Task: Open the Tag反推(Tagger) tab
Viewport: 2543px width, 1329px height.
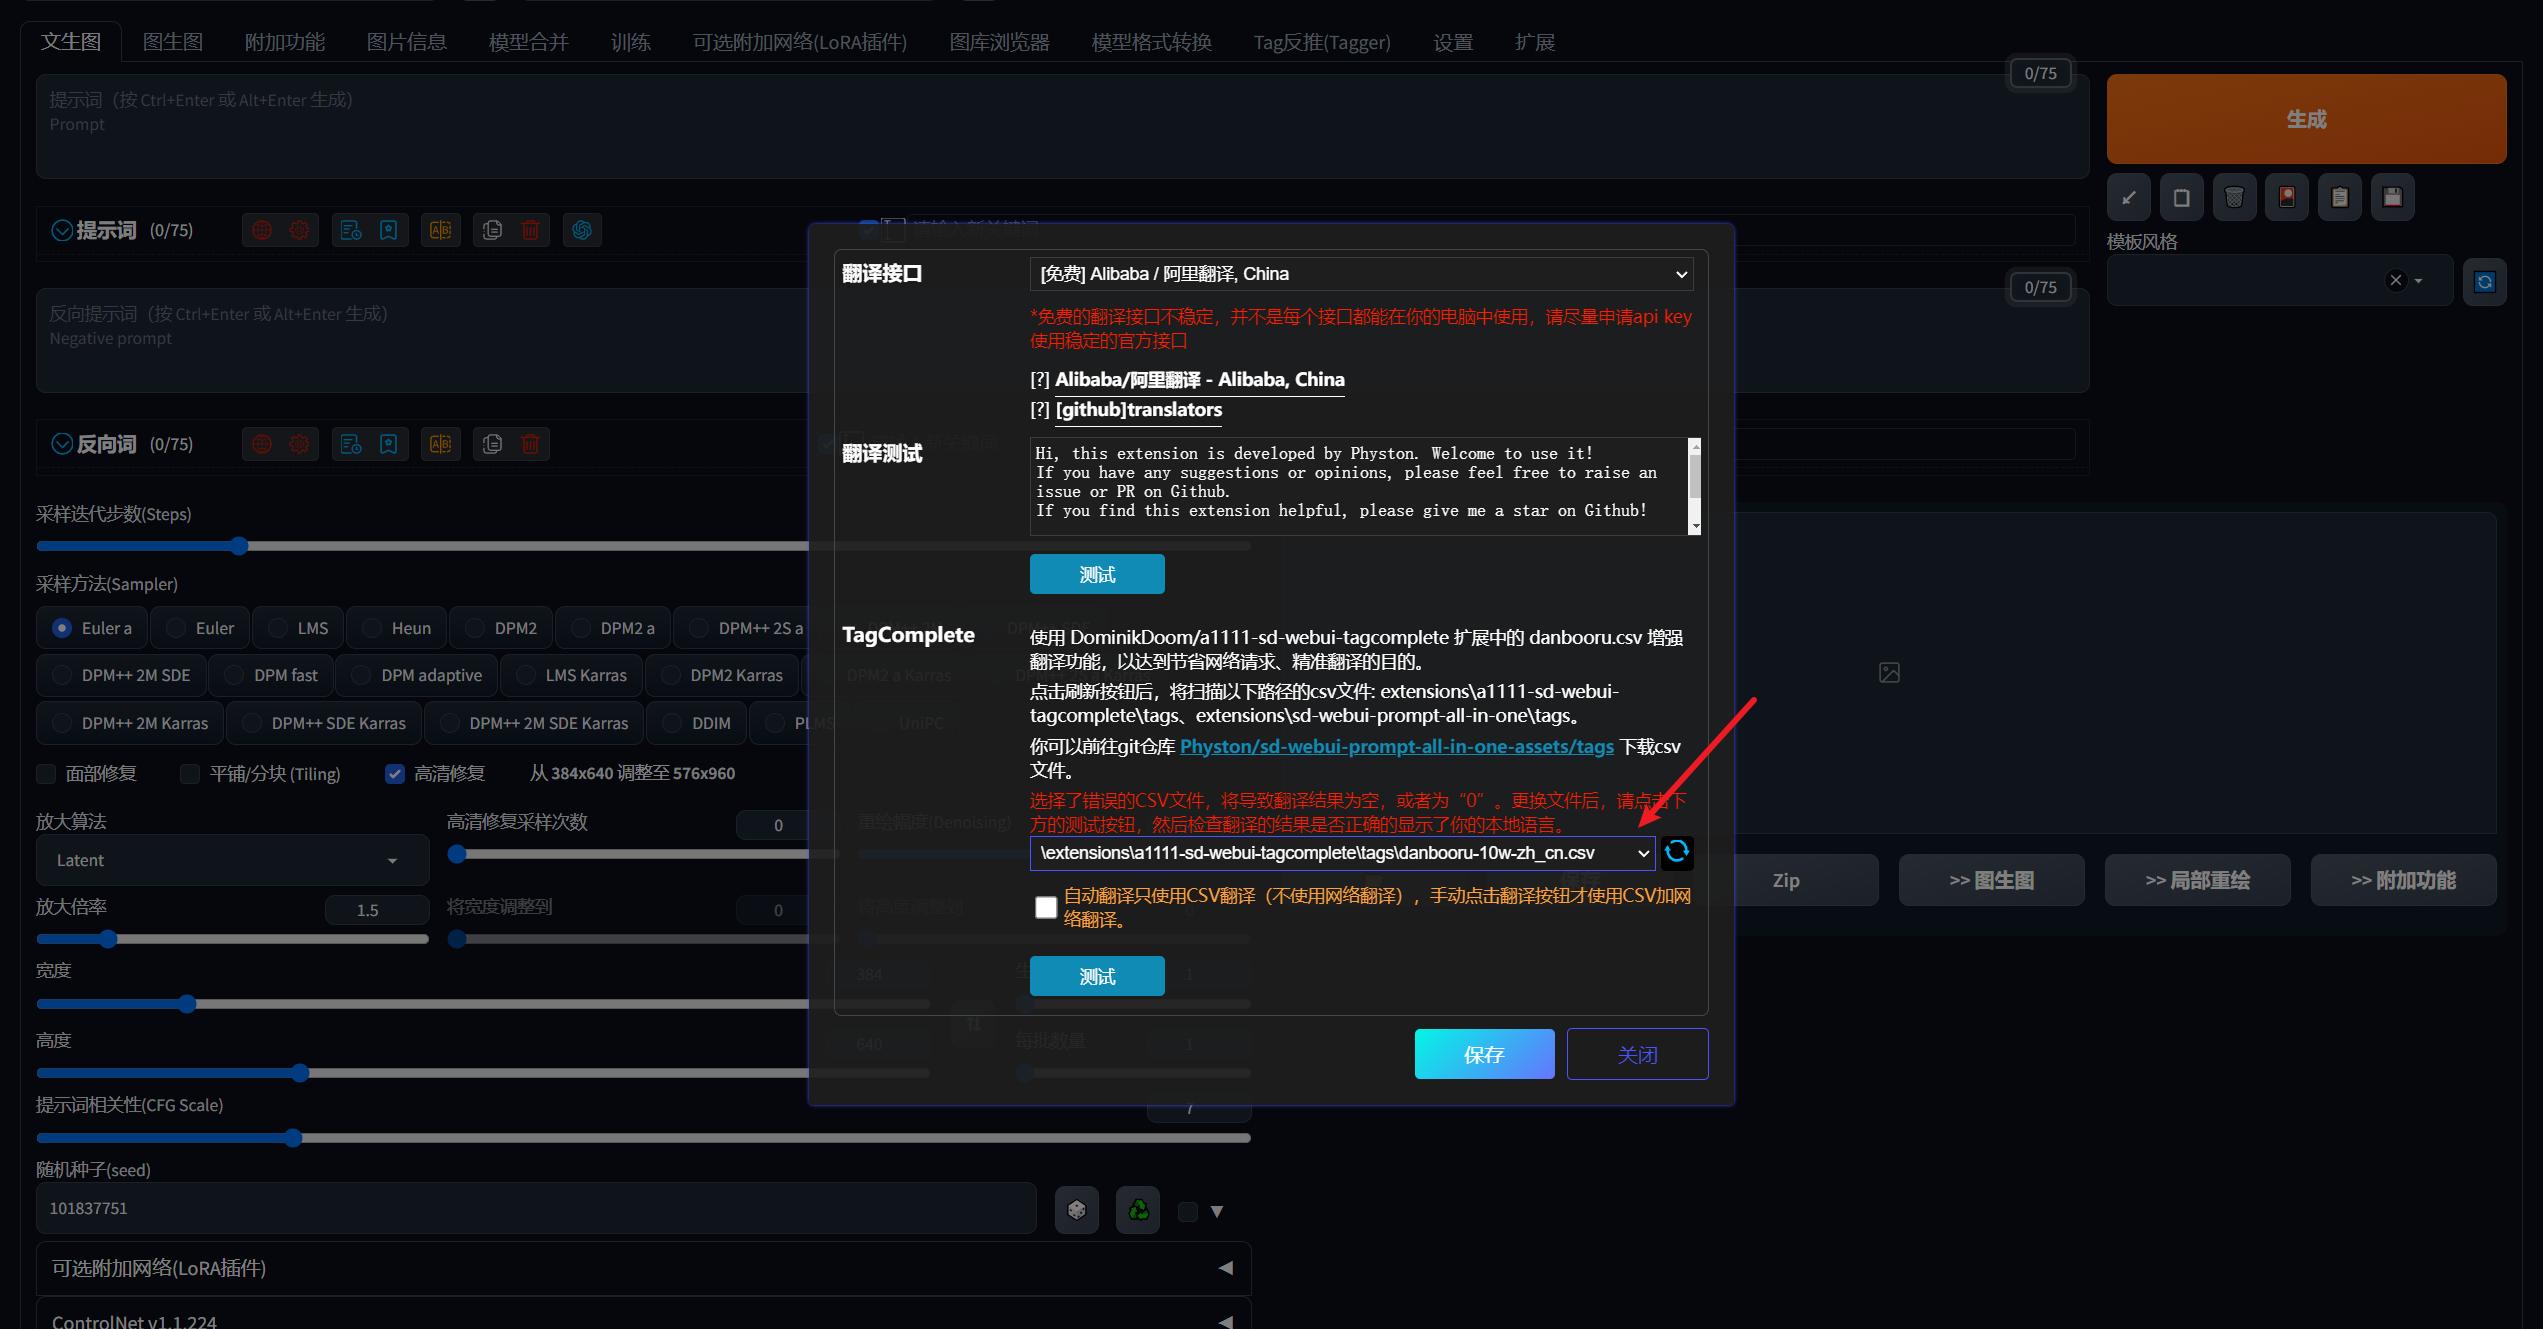Action: click(x=1321, y=42)
